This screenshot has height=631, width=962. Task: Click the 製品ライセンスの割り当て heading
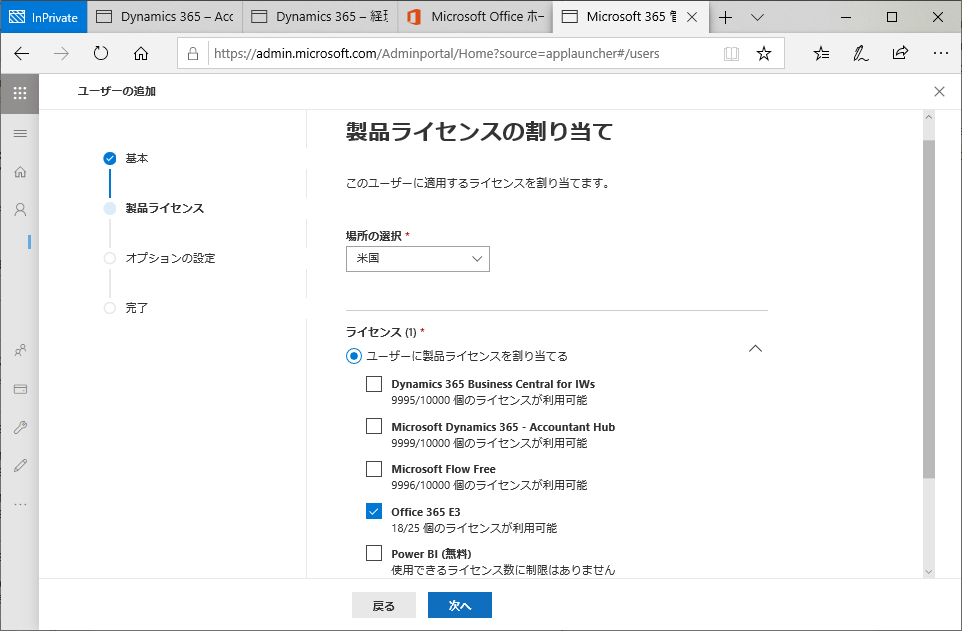tap(479, 131)
